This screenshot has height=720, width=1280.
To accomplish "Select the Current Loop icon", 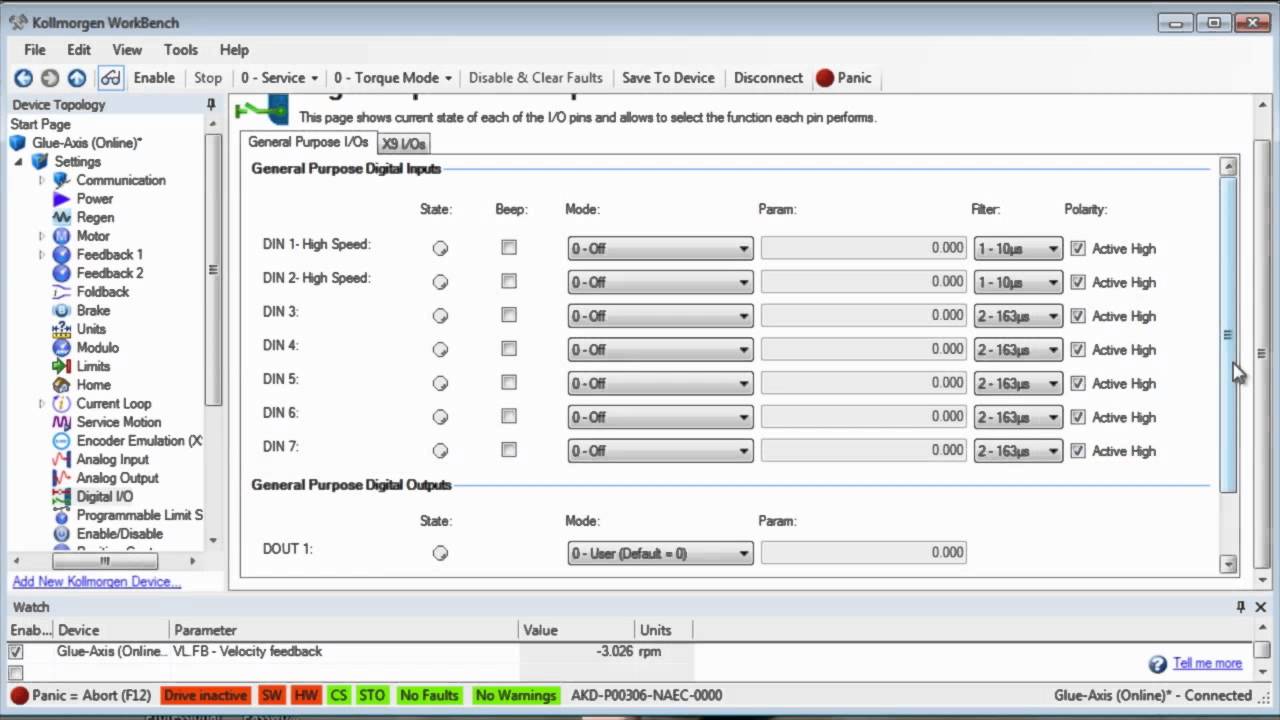I will (62, 404).
